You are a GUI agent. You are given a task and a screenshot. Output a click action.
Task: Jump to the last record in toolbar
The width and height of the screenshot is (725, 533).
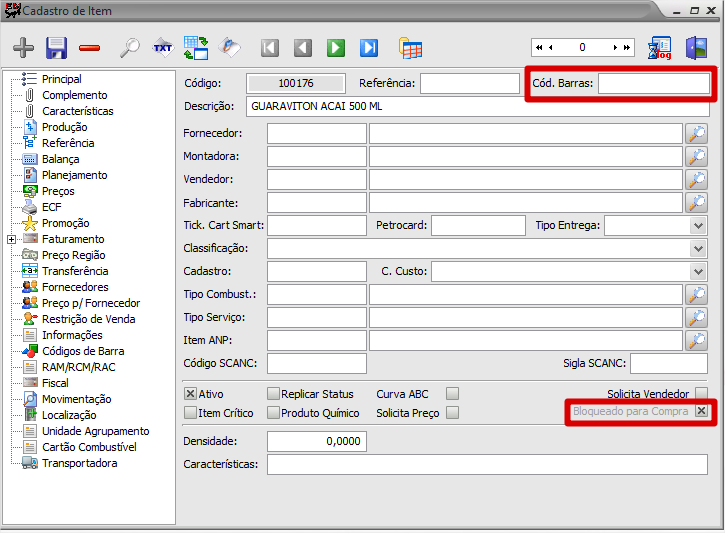point(369,47)
